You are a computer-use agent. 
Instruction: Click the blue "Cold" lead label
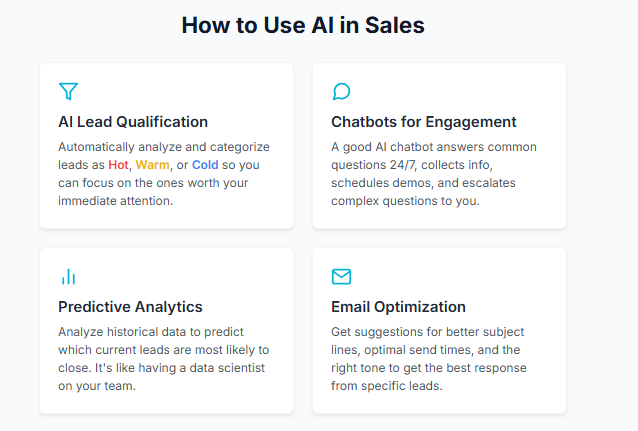pos(205,165)
